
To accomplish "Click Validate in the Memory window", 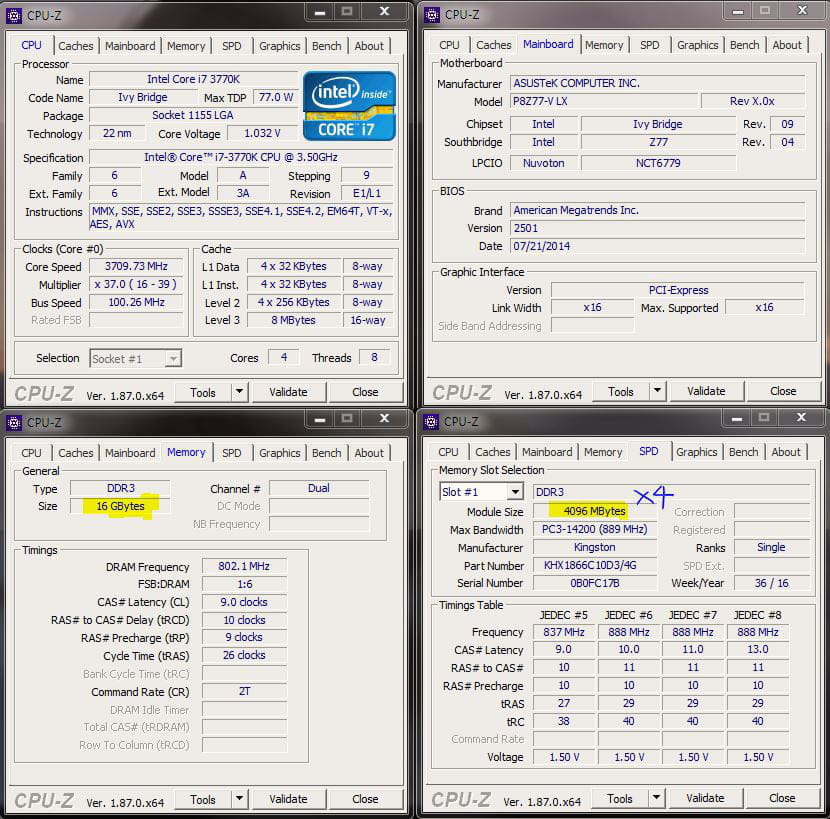I will click(288, 799).
